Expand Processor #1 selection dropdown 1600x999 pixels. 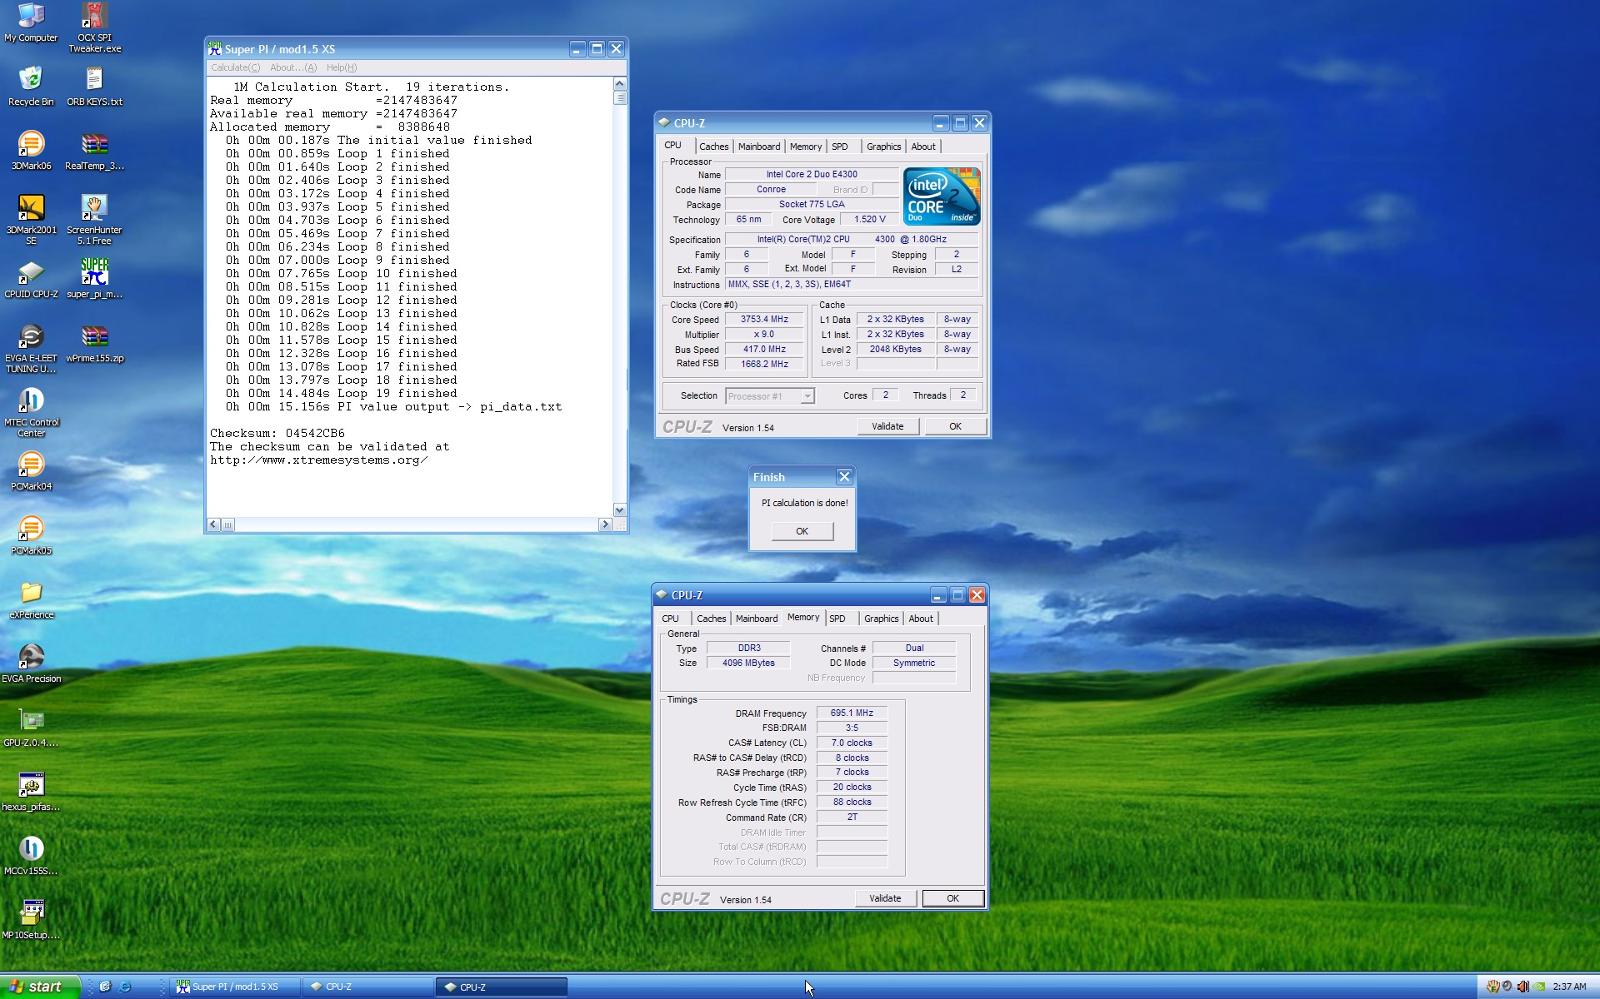click(807, 396)
